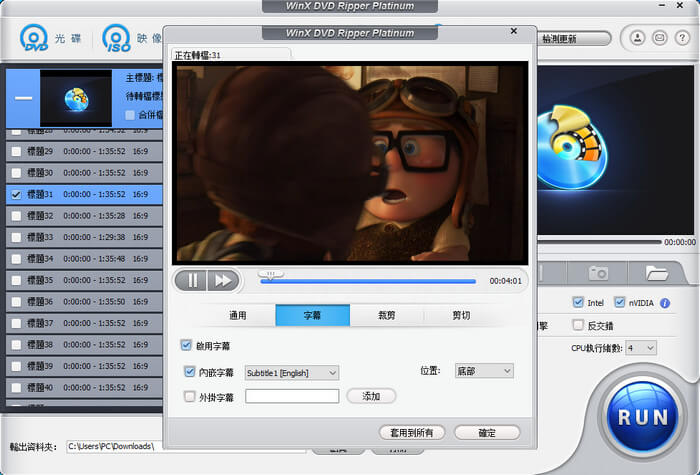Select the 標題33 row with 1:29:38
Viewport: 700px width, 475px height.
click(84, 238)
